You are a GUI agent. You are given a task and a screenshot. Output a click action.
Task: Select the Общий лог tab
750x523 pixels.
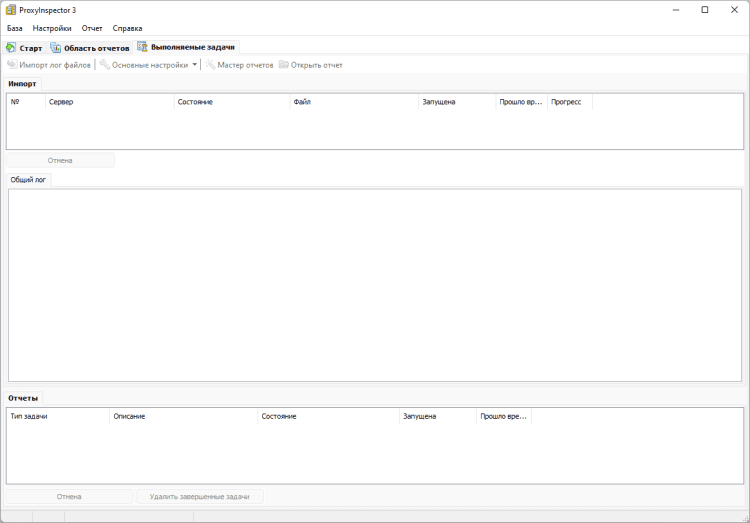[x=28, y=180]
